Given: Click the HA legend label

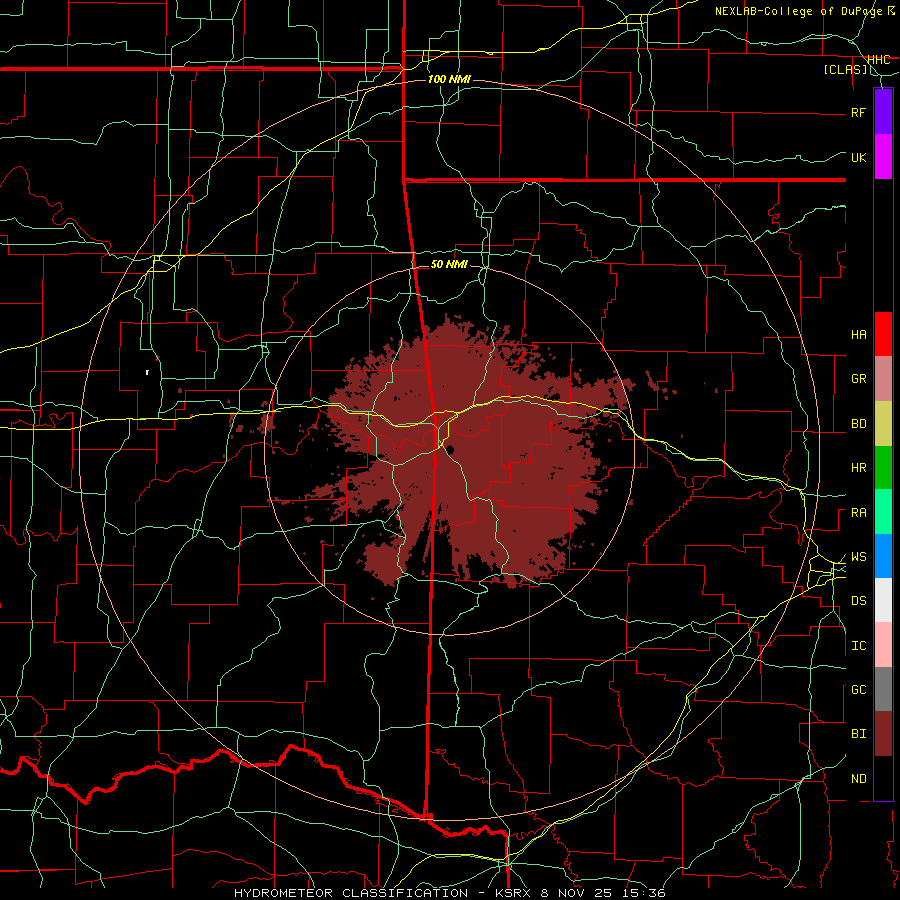Looking at the screenshot, I should 858,335.
